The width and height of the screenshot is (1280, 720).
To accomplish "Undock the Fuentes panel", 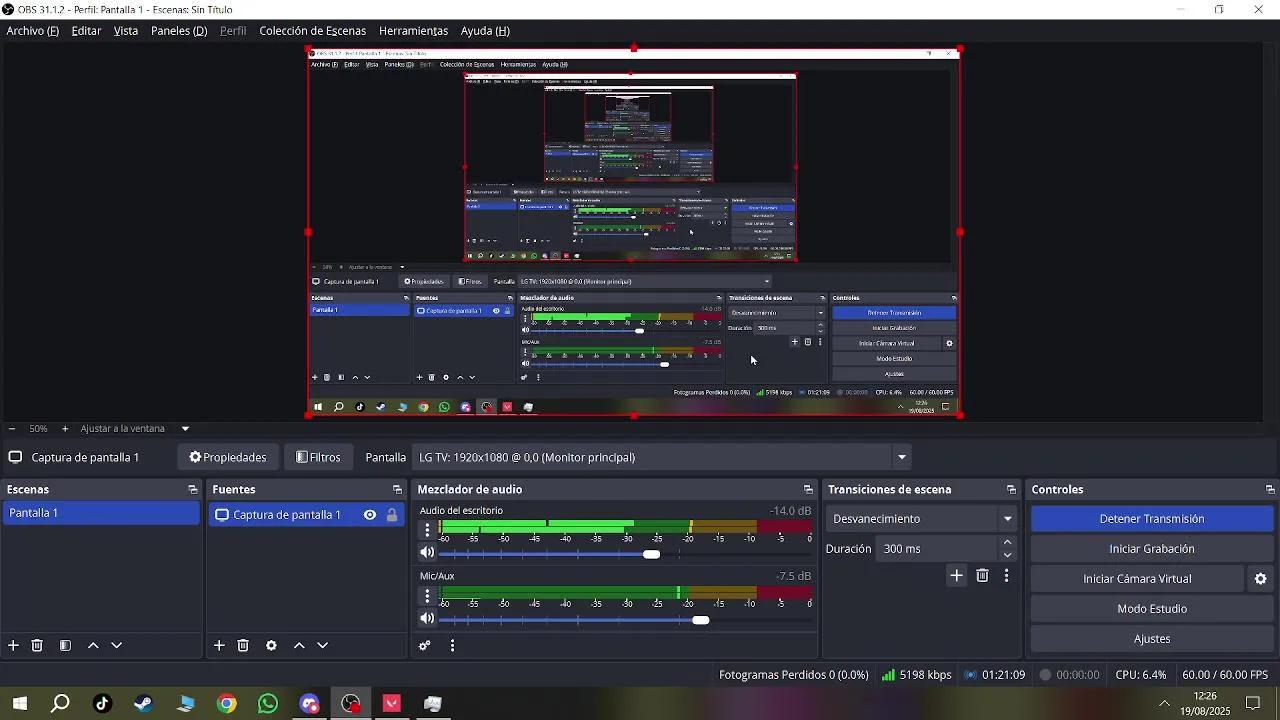I will click(397, 490).
